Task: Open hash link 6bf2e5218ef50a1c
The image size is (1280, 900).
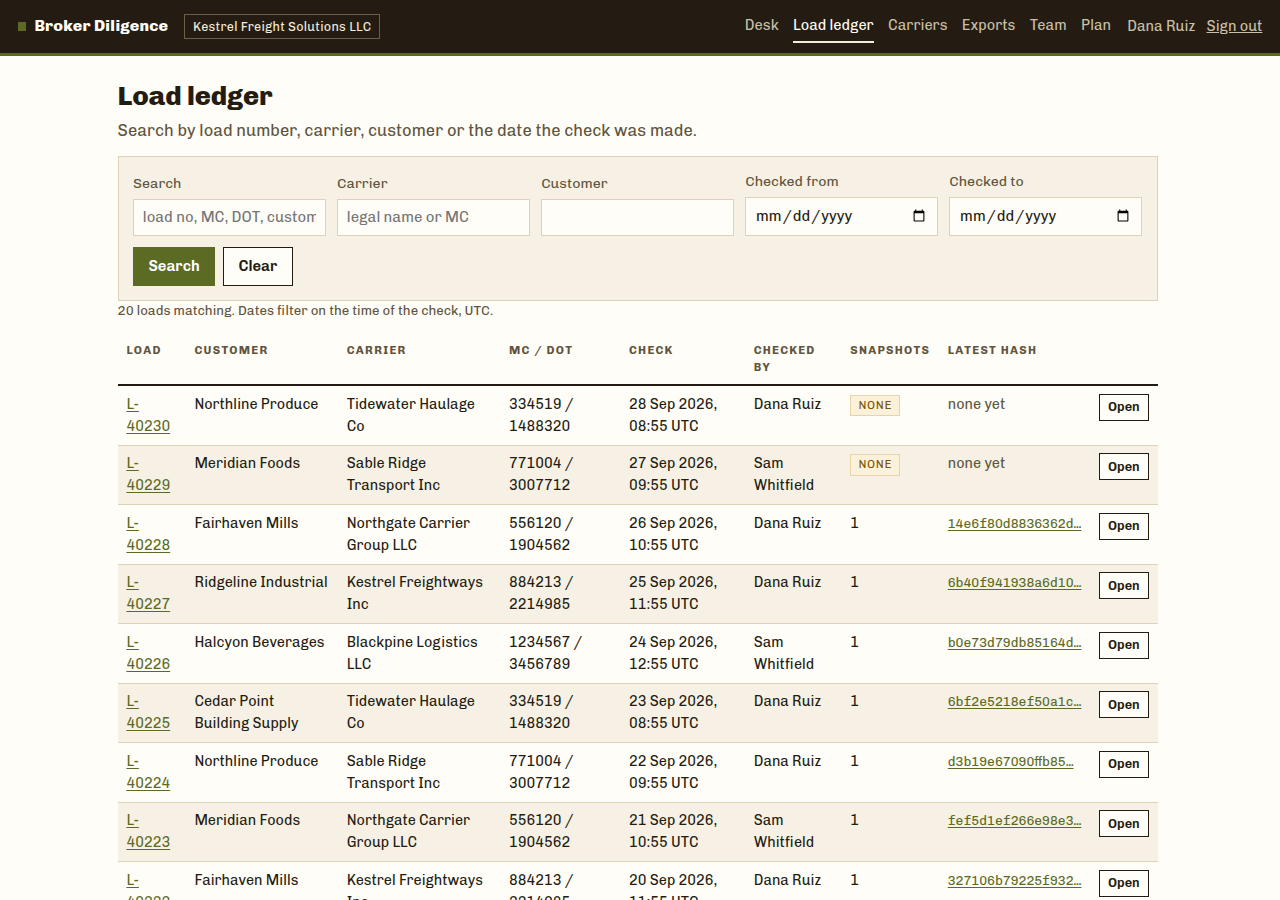Action: pos(1015,702)
